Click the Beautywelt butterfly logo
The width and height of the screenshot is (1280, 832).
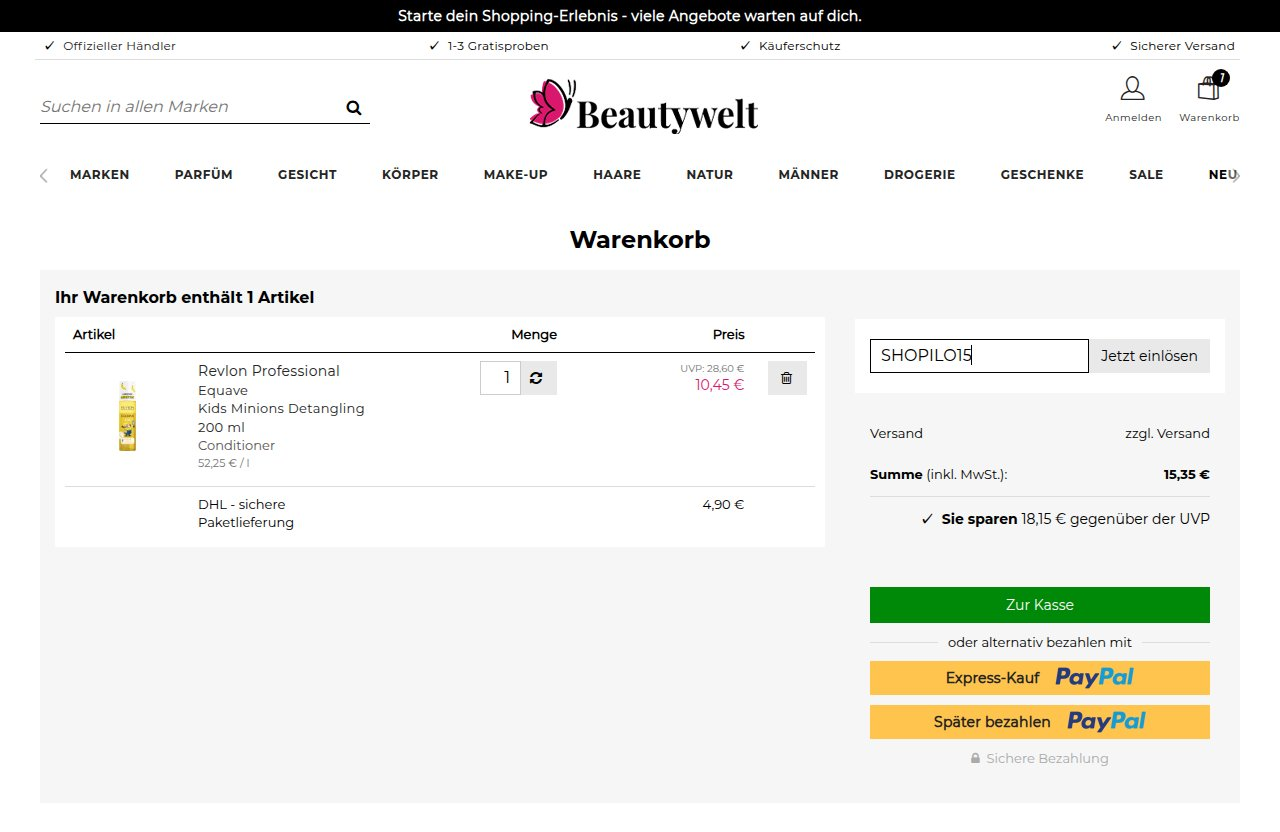pos(644,107)
